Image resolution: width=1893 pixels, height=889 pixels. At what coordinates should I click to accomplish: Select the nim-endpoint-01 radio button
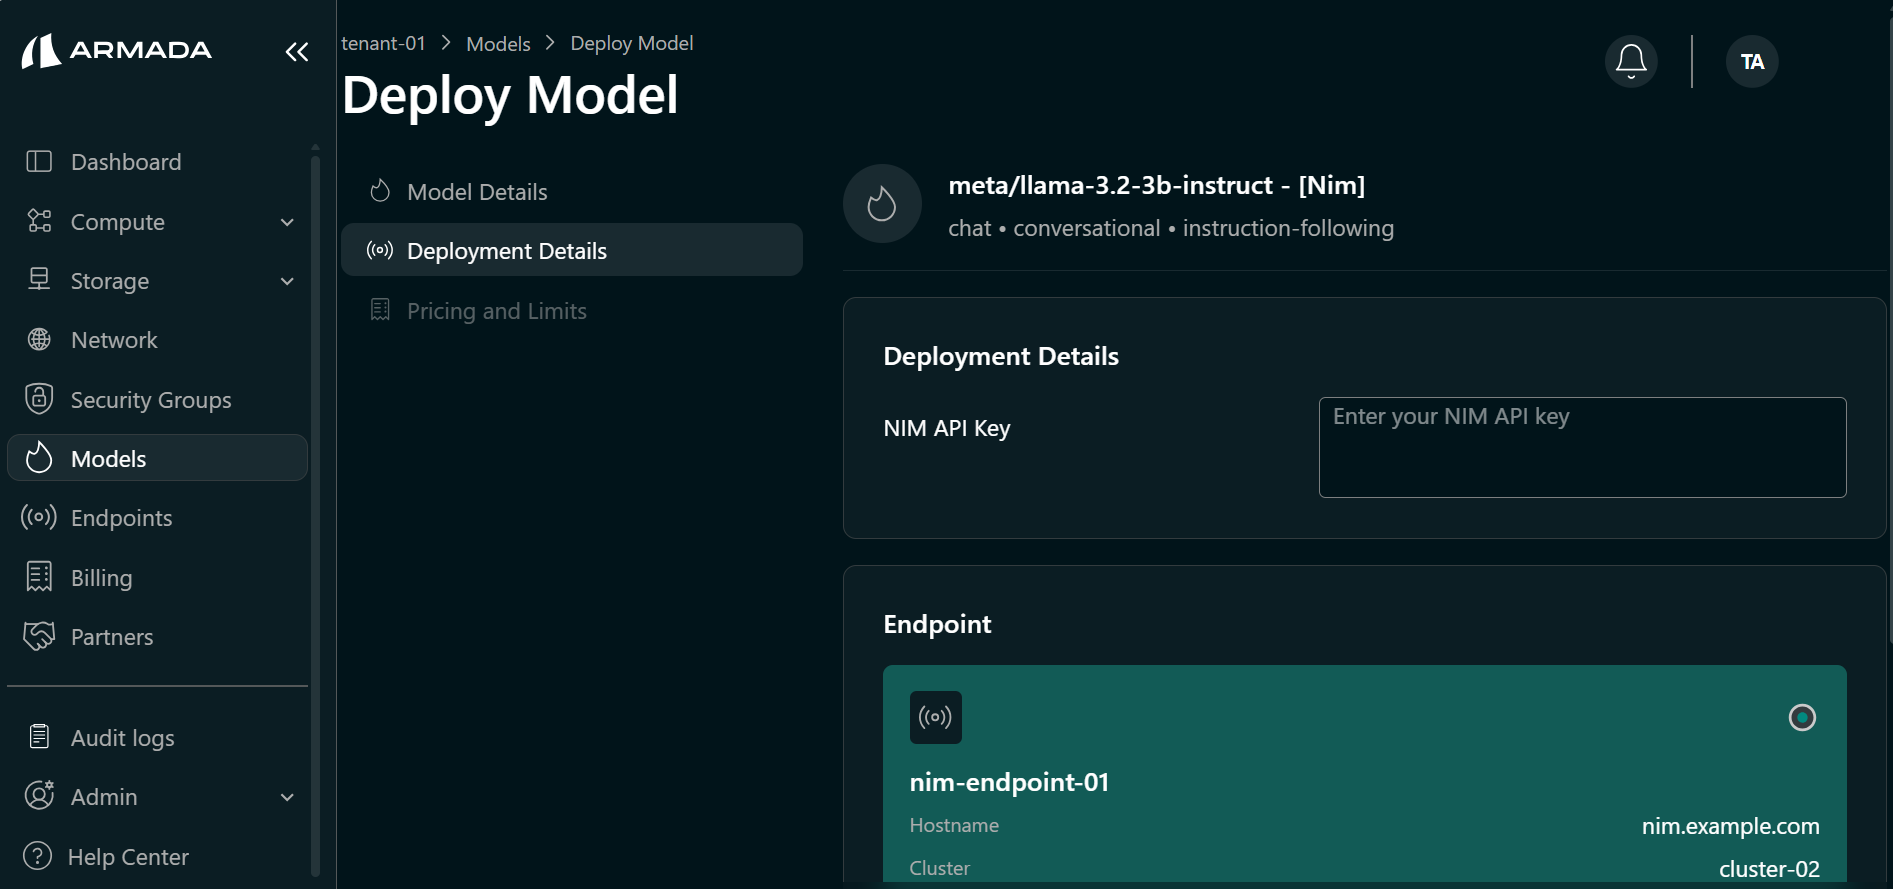pos(1802,717)
